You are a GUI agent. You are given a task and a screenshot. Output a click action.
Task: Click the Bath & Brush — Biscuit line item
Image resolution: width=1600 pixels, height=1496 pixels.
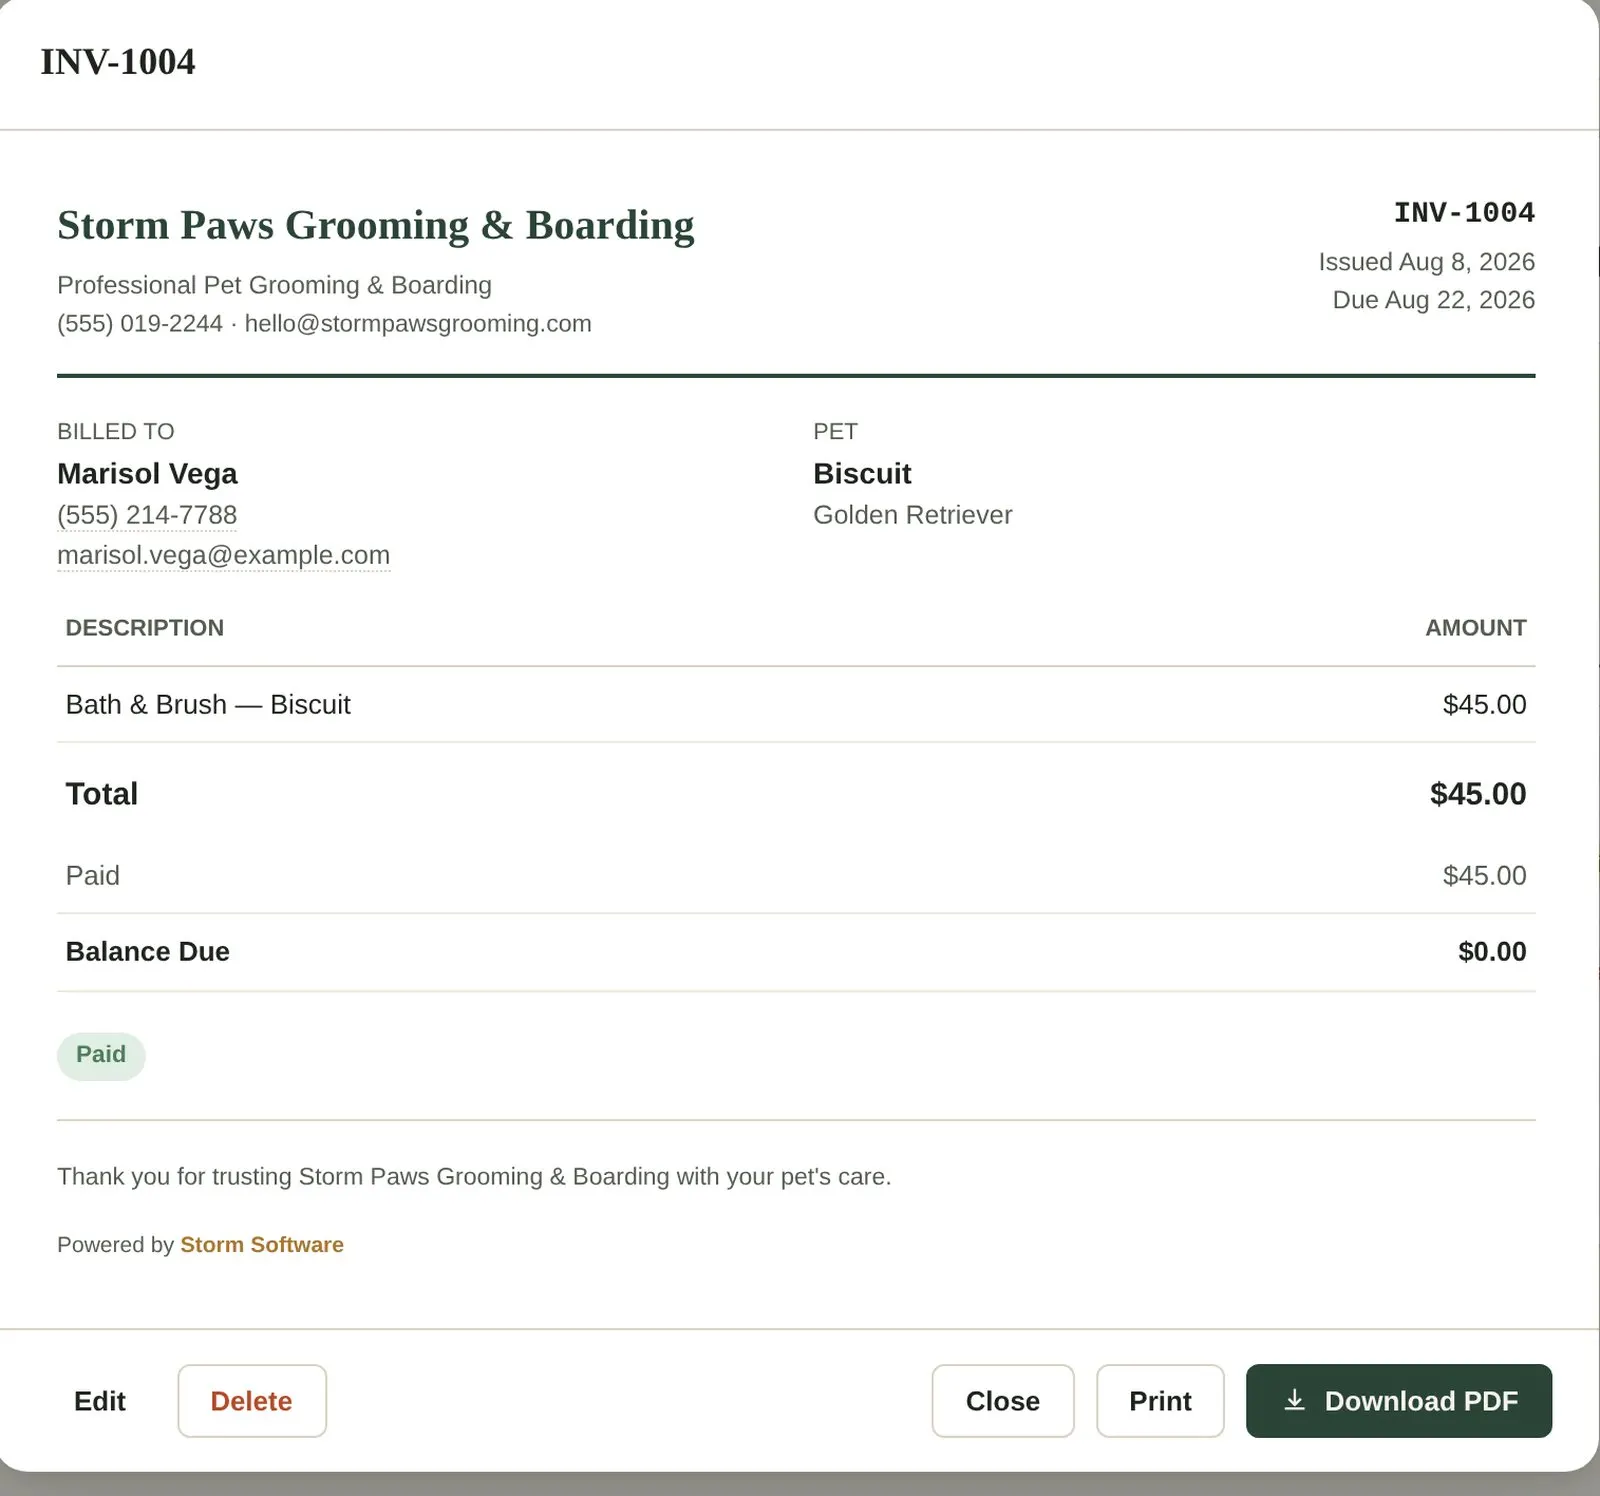208,705
